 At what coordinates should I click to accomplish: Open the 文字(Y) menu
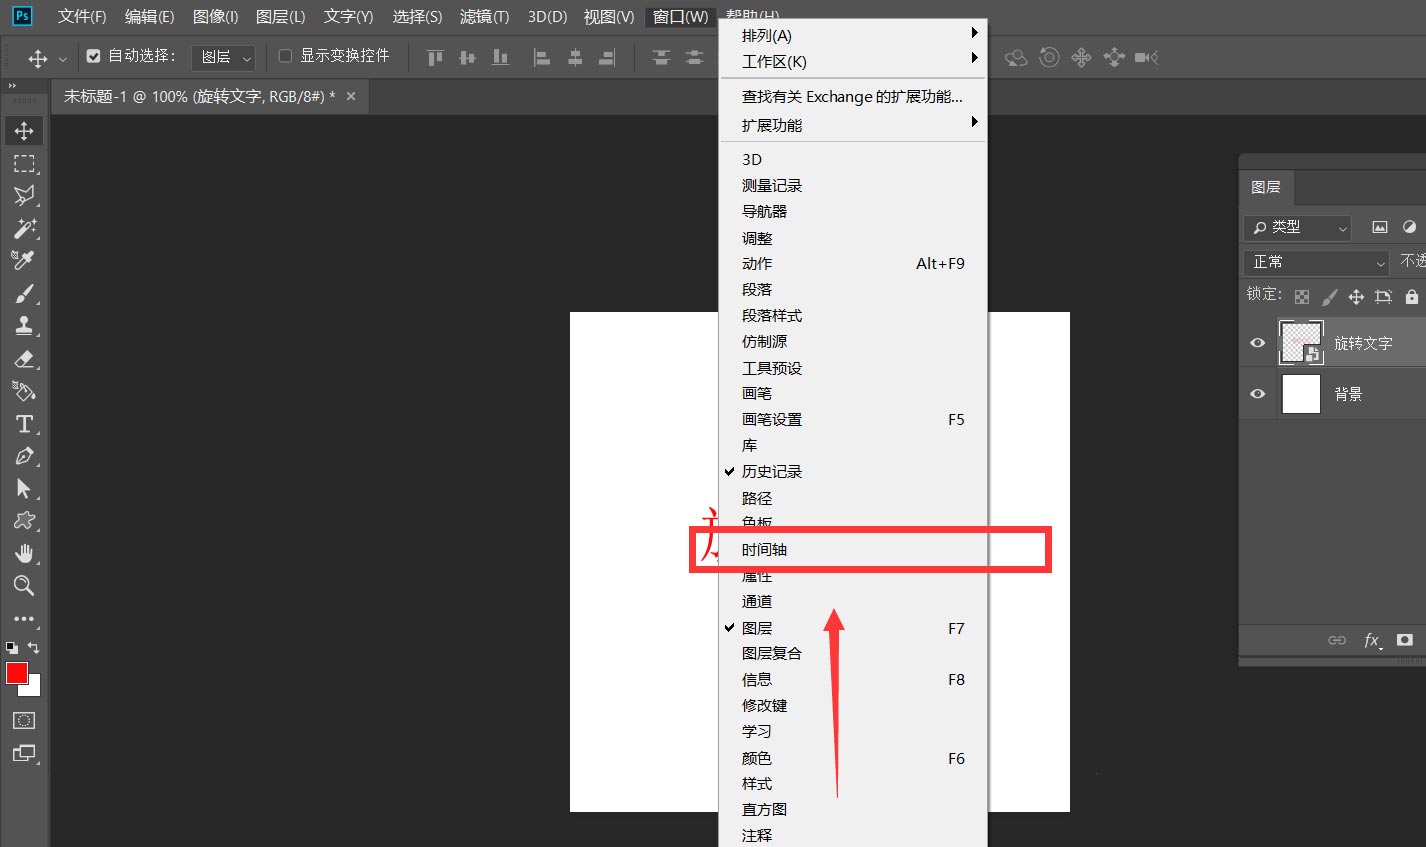[x=347, y=16]
